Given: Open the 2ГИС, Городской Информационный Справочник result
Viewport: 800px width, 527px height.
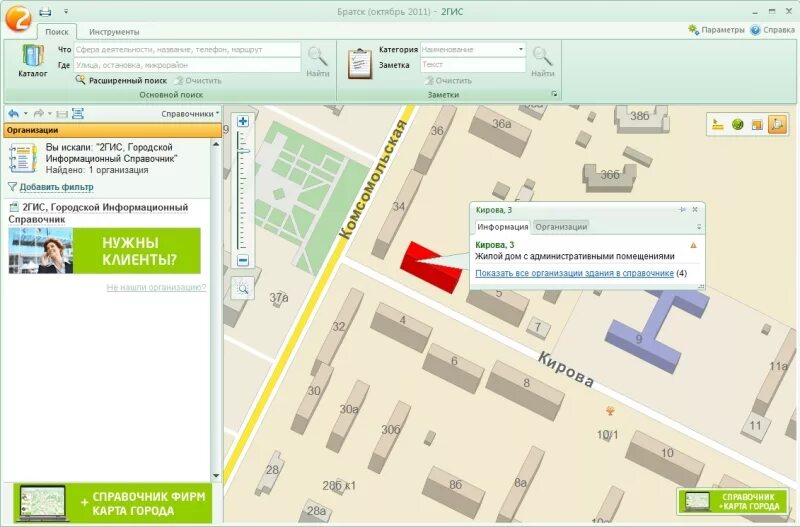Looking at the screenshot, I should (x=98, y=213).
